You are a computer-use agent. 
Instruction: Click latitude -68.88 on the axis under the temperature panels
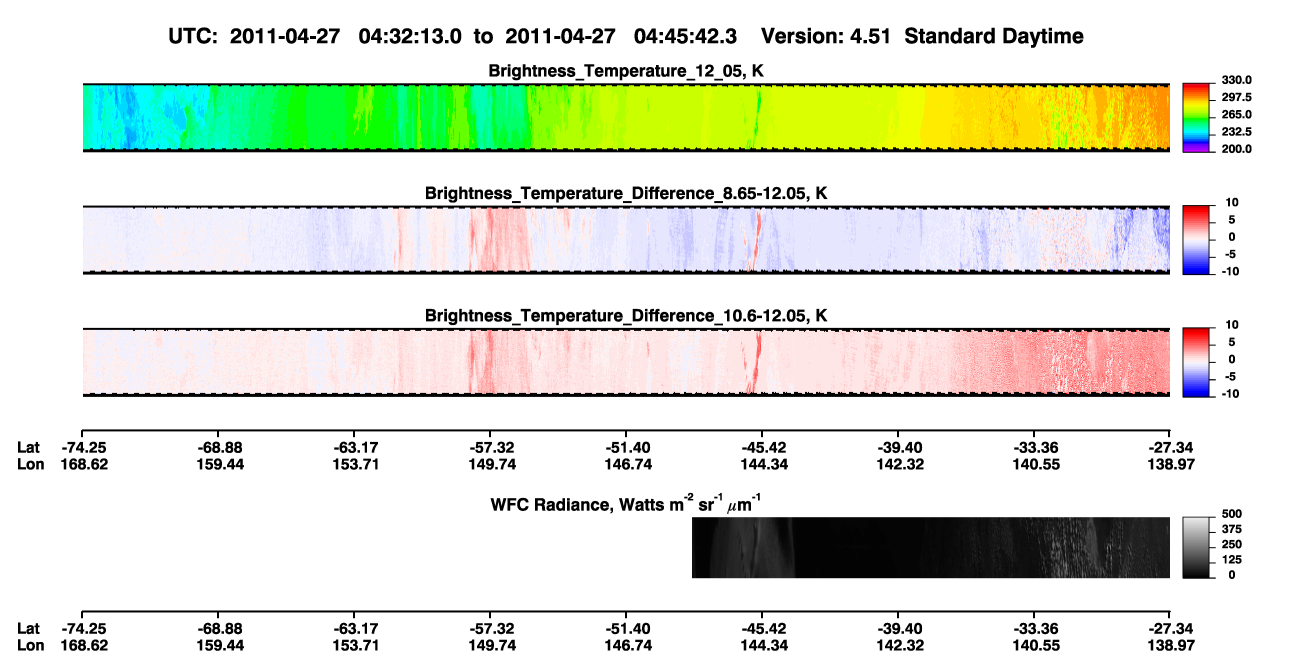(x=218, y=448)
